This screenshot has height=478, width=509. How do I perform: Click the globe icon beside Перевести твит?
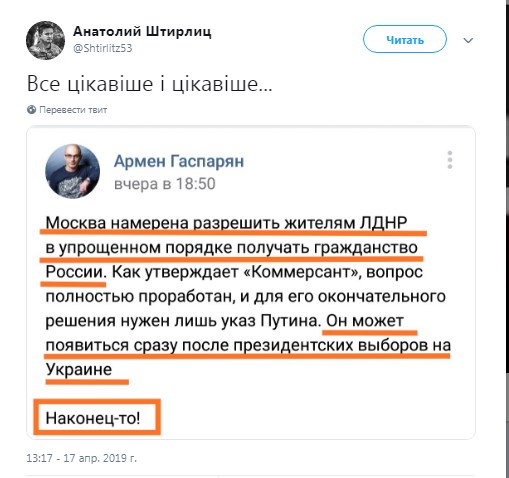[32, 109]
